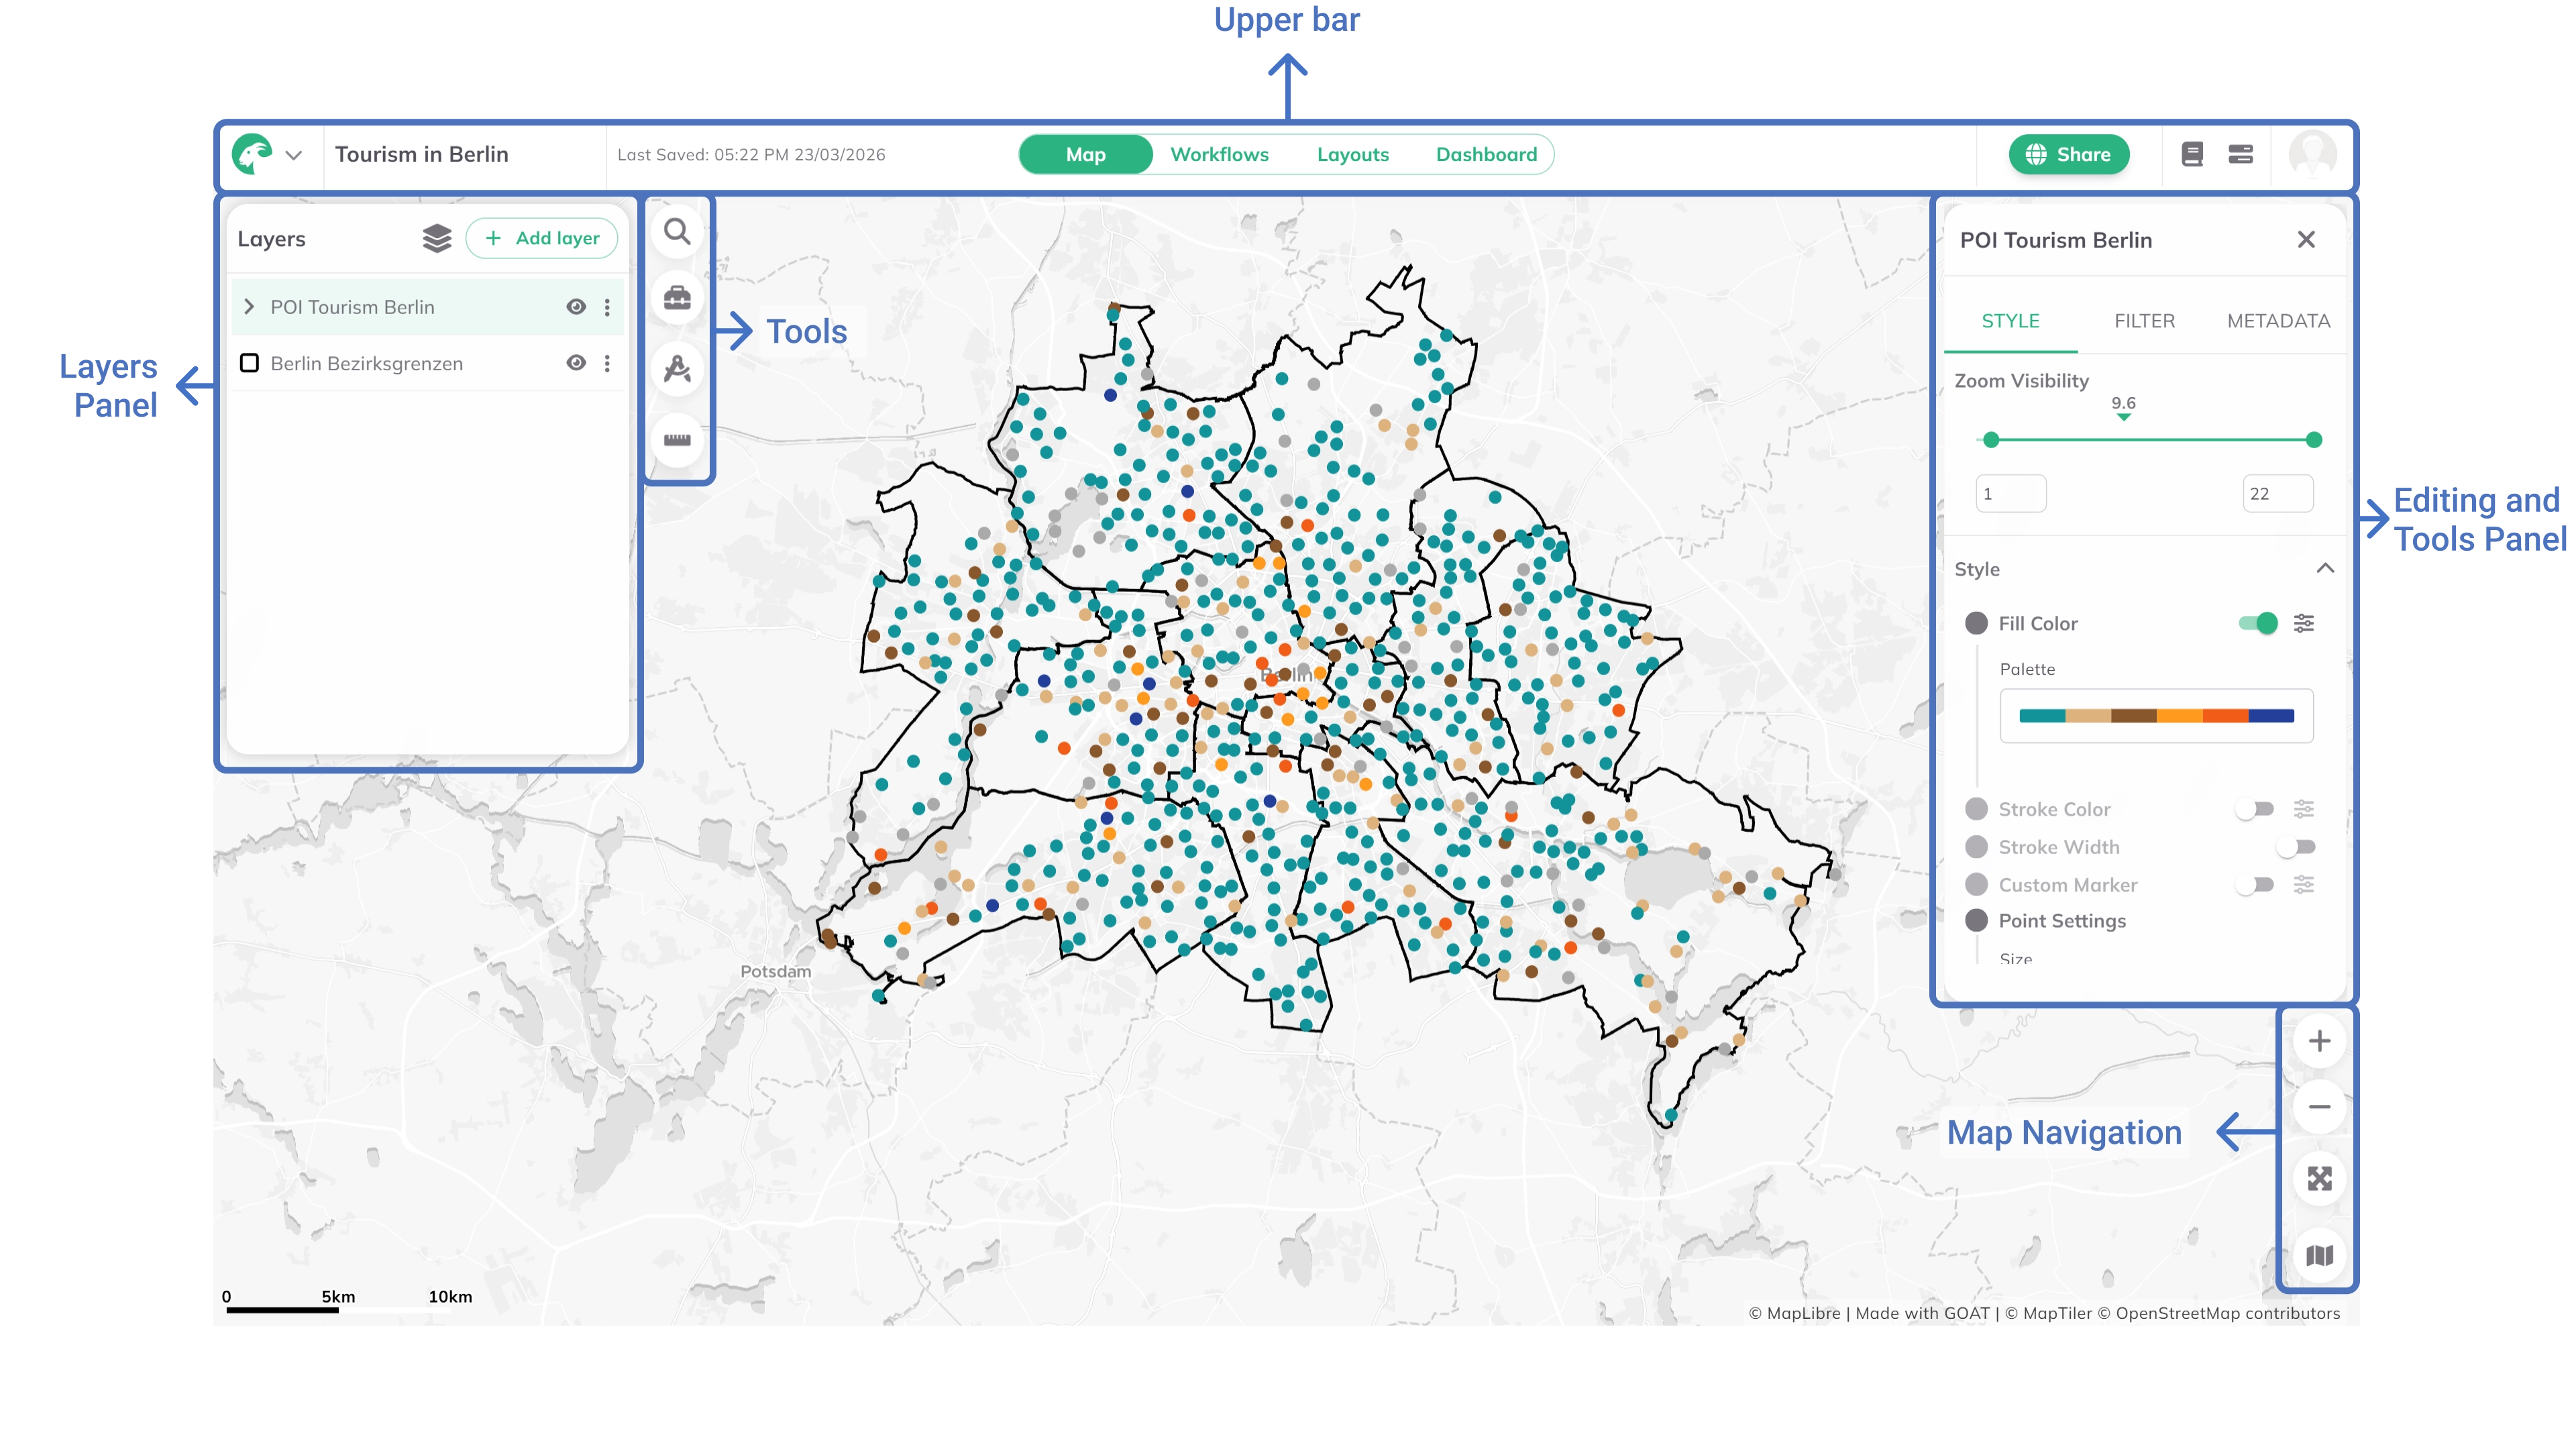Open the basemap selector
2576x1449 pixels.
(2320, 1256)
